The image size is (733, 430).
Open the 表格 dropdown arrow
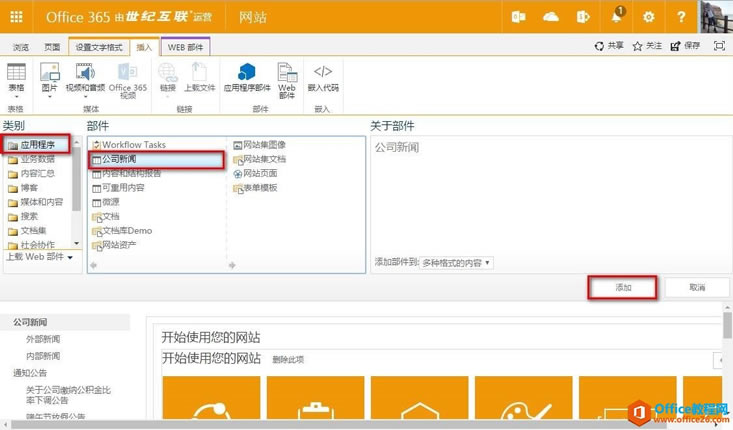16,97
